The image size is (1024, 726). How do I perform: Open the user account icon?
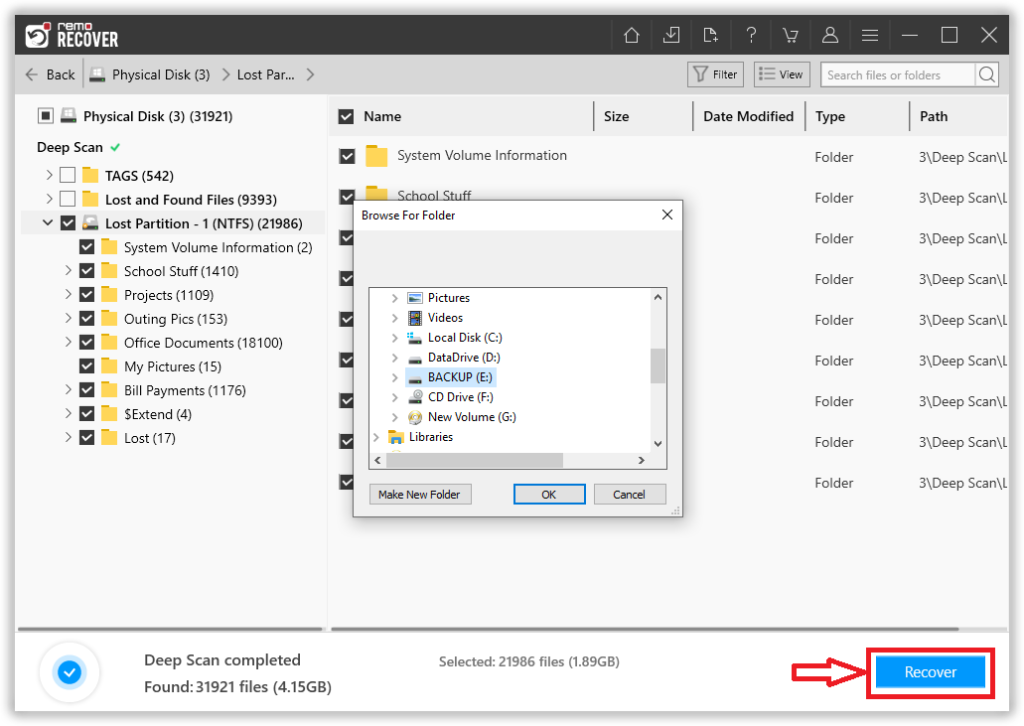click(830, 35)
